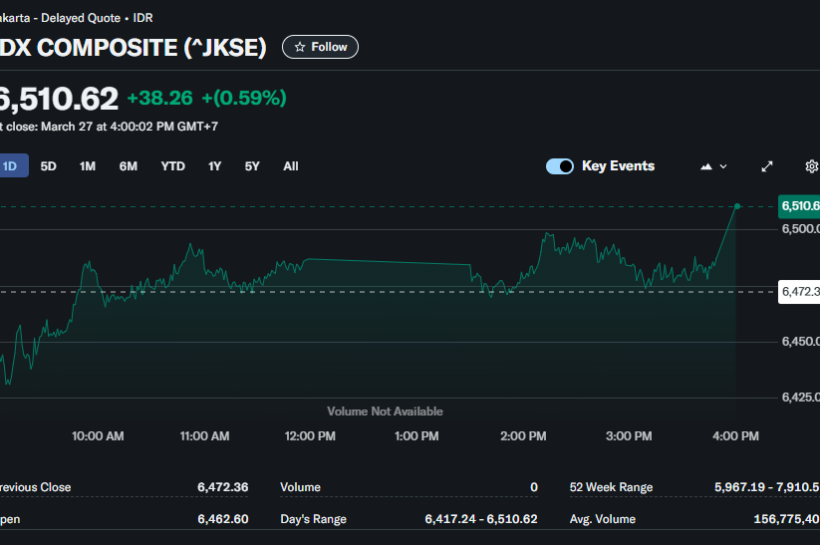Expand chart to full screen
The height and width of the screenshot is (545, 820).
pyautogui.click(x=767, y=166)
